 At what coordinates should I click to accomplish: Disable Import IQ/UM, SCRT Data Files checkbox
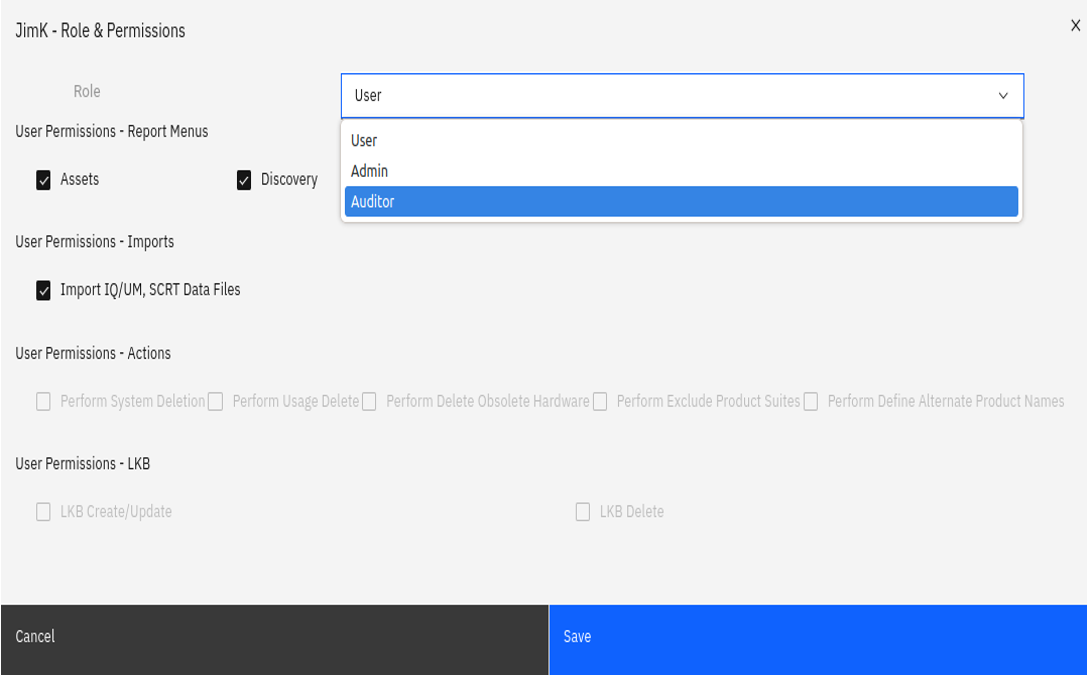[44, 291]
